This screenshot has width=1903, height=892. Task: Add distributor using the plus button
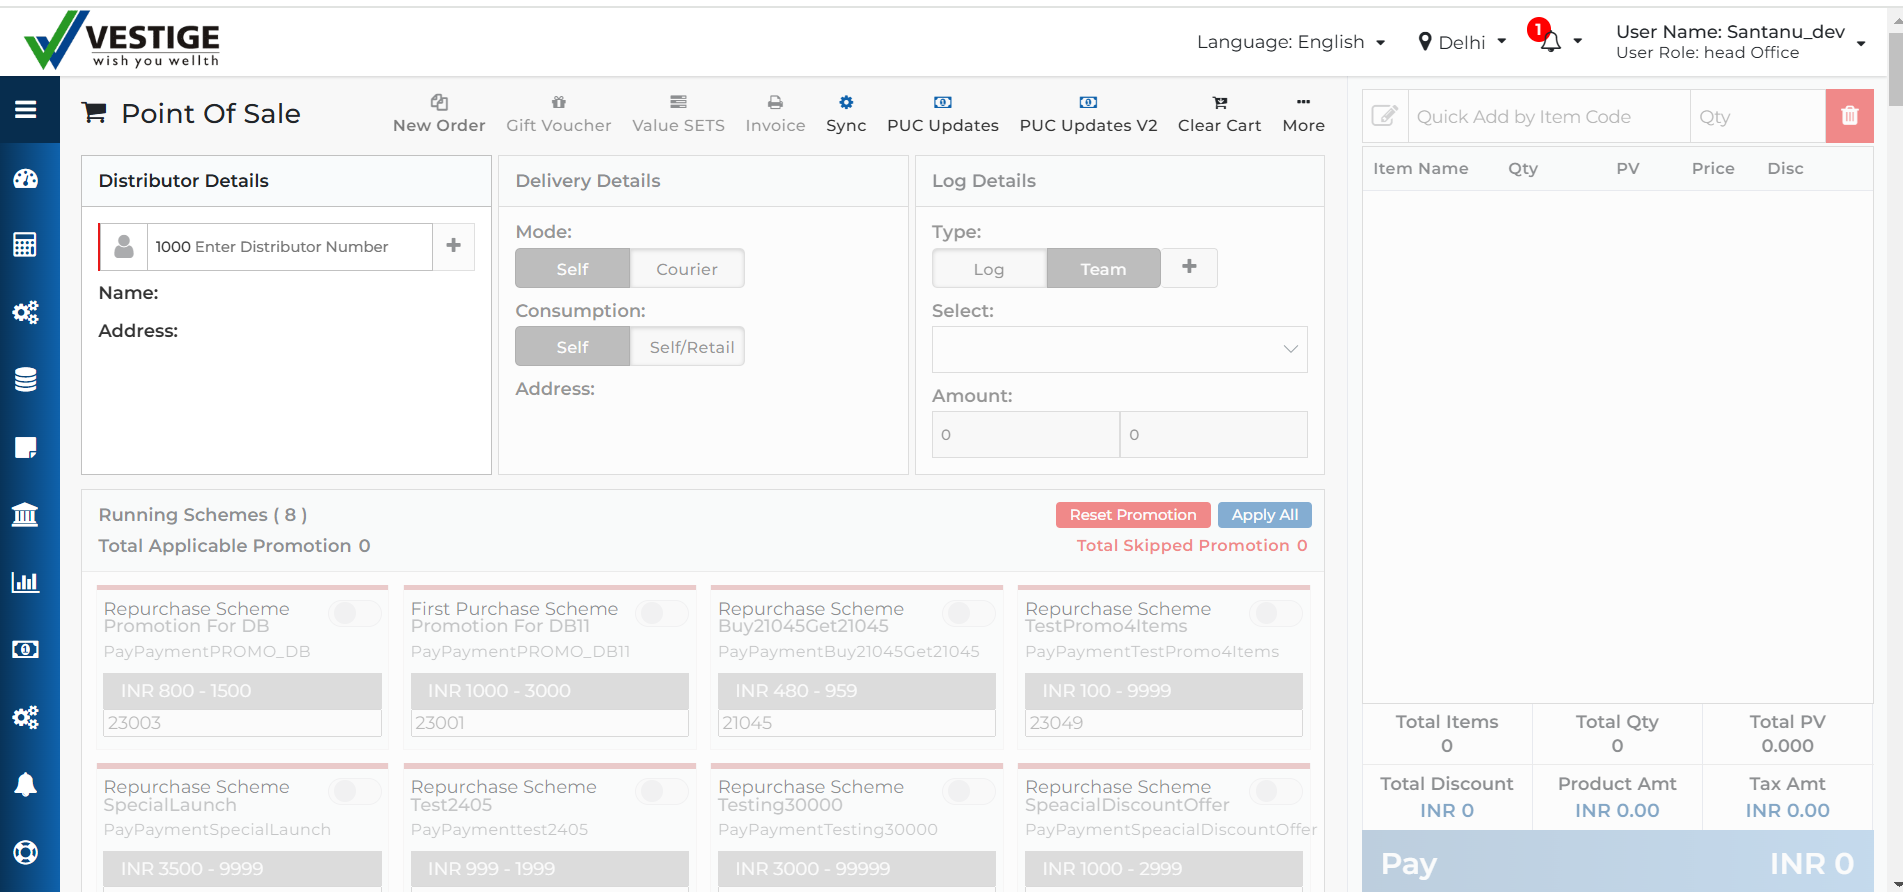tap(453, 246)
